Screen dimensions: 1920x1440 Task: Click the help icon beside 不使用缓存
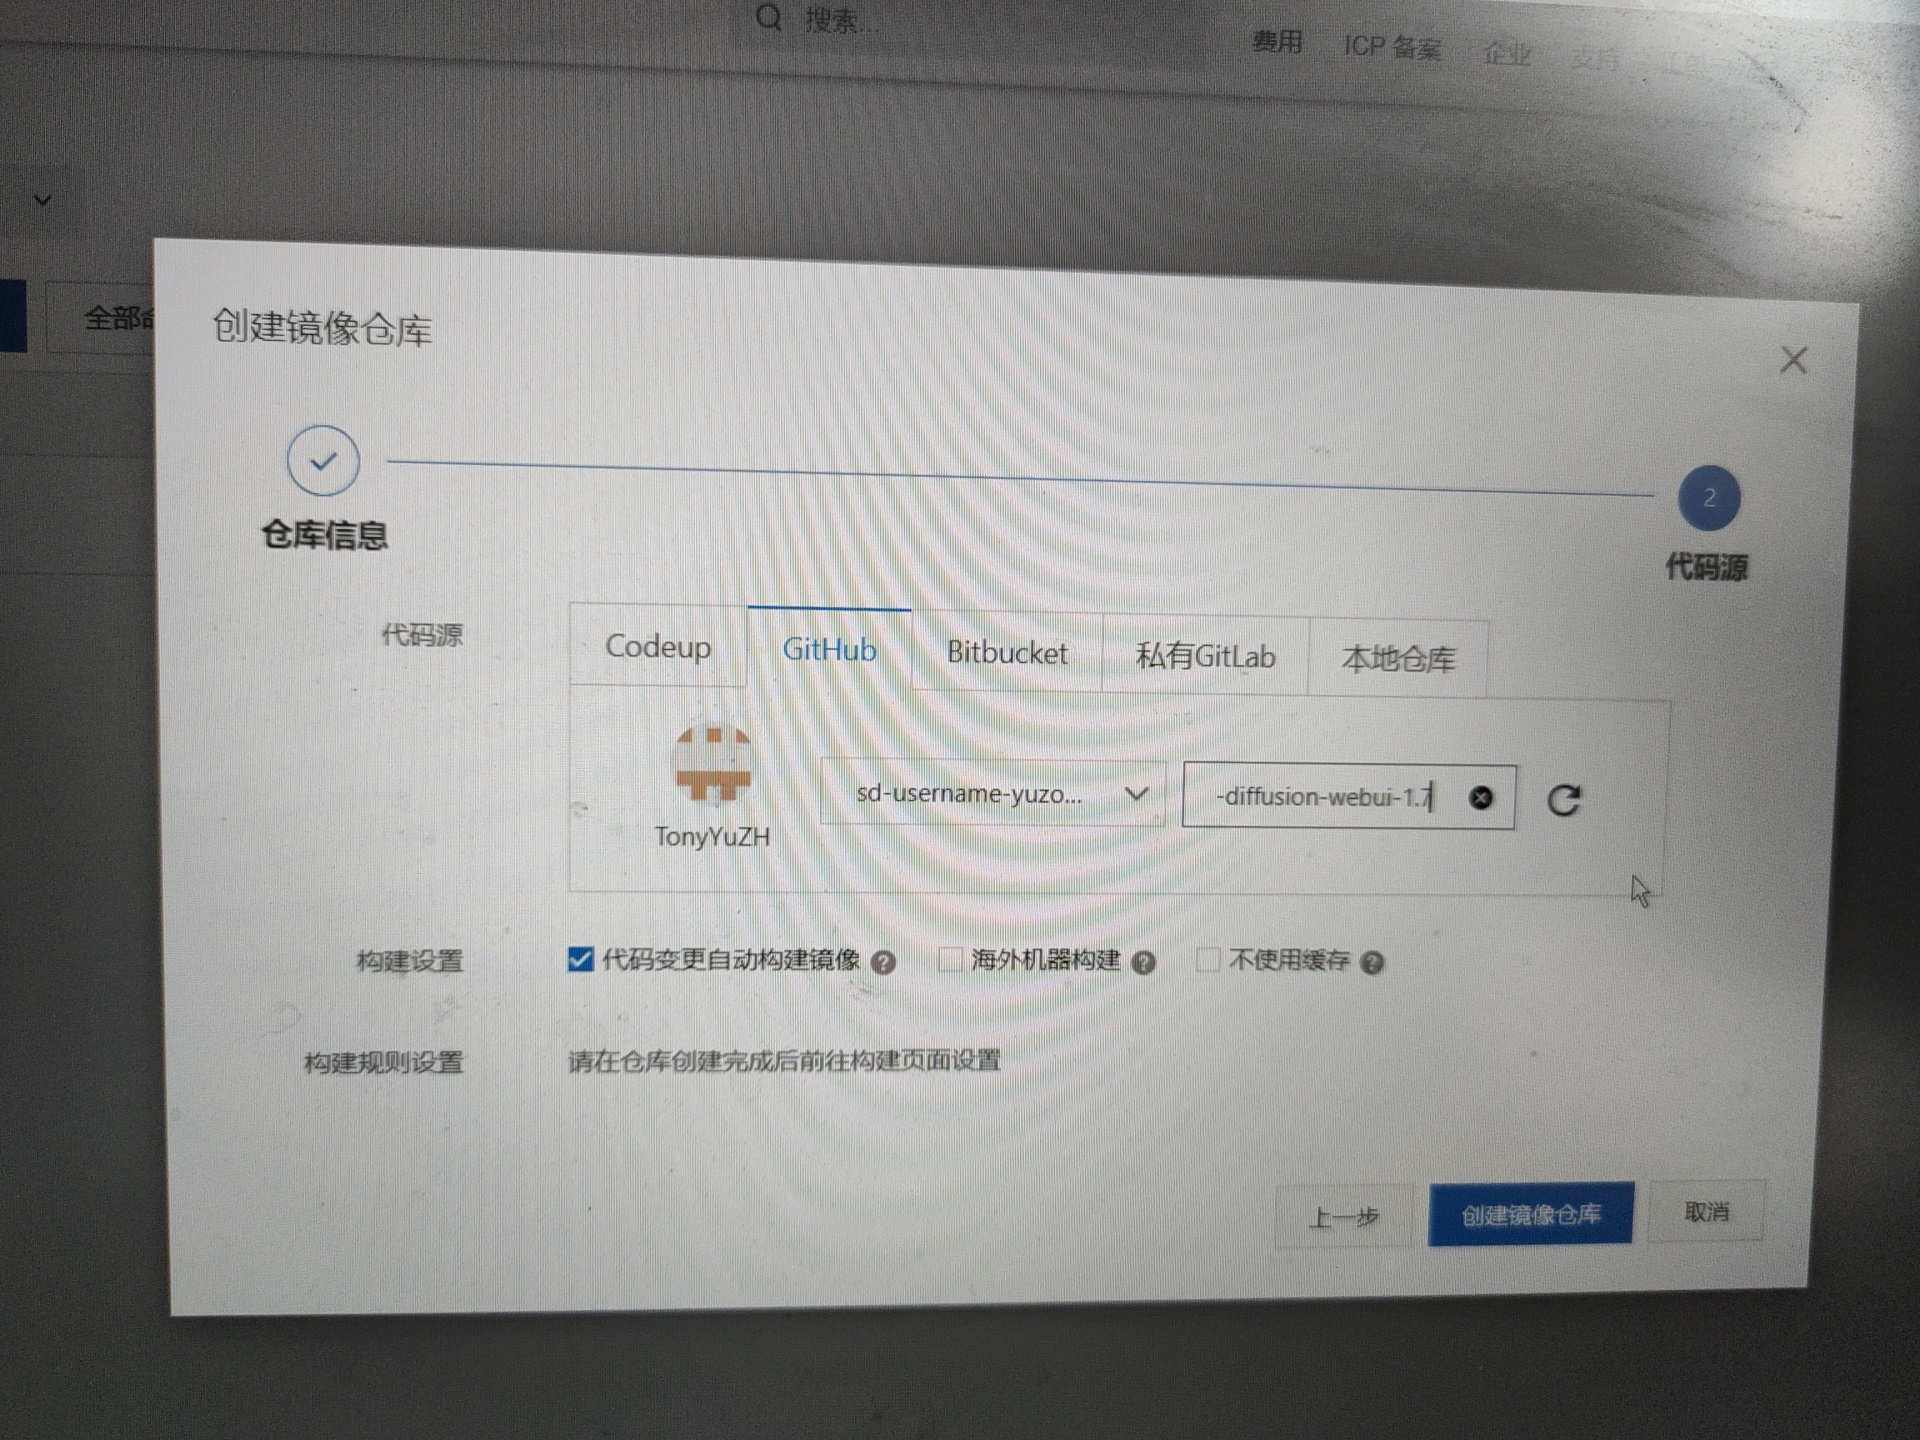click(x=1372, y=963)
